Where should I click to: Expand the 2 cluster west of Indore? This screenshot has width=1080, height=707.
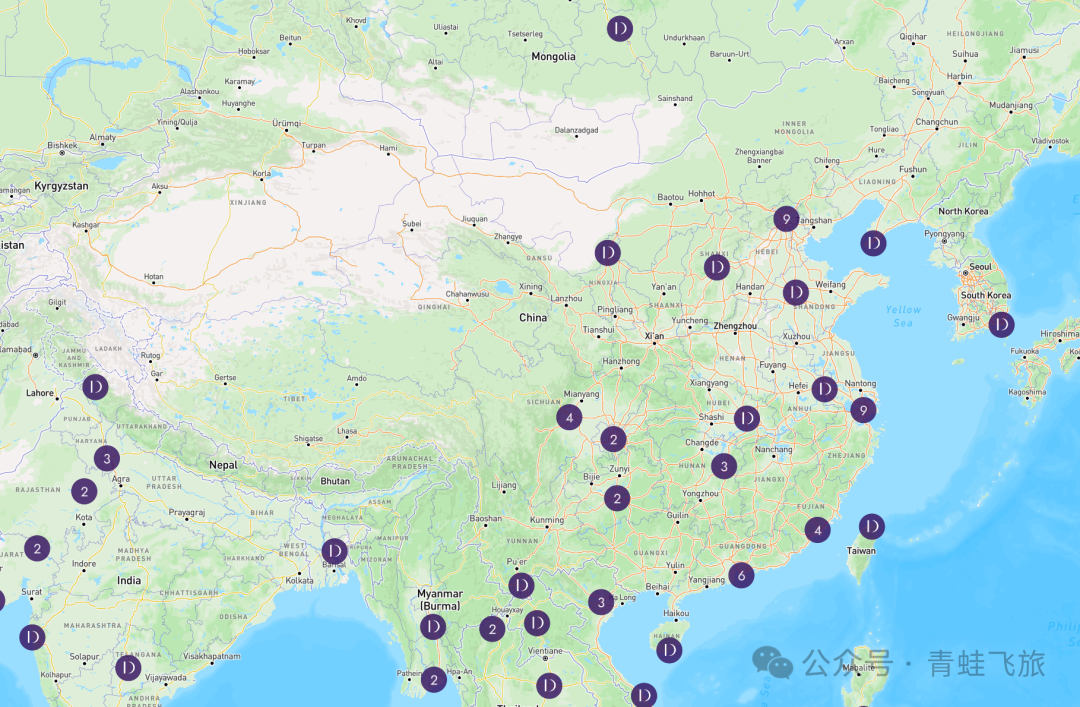[x=37, y=549]
